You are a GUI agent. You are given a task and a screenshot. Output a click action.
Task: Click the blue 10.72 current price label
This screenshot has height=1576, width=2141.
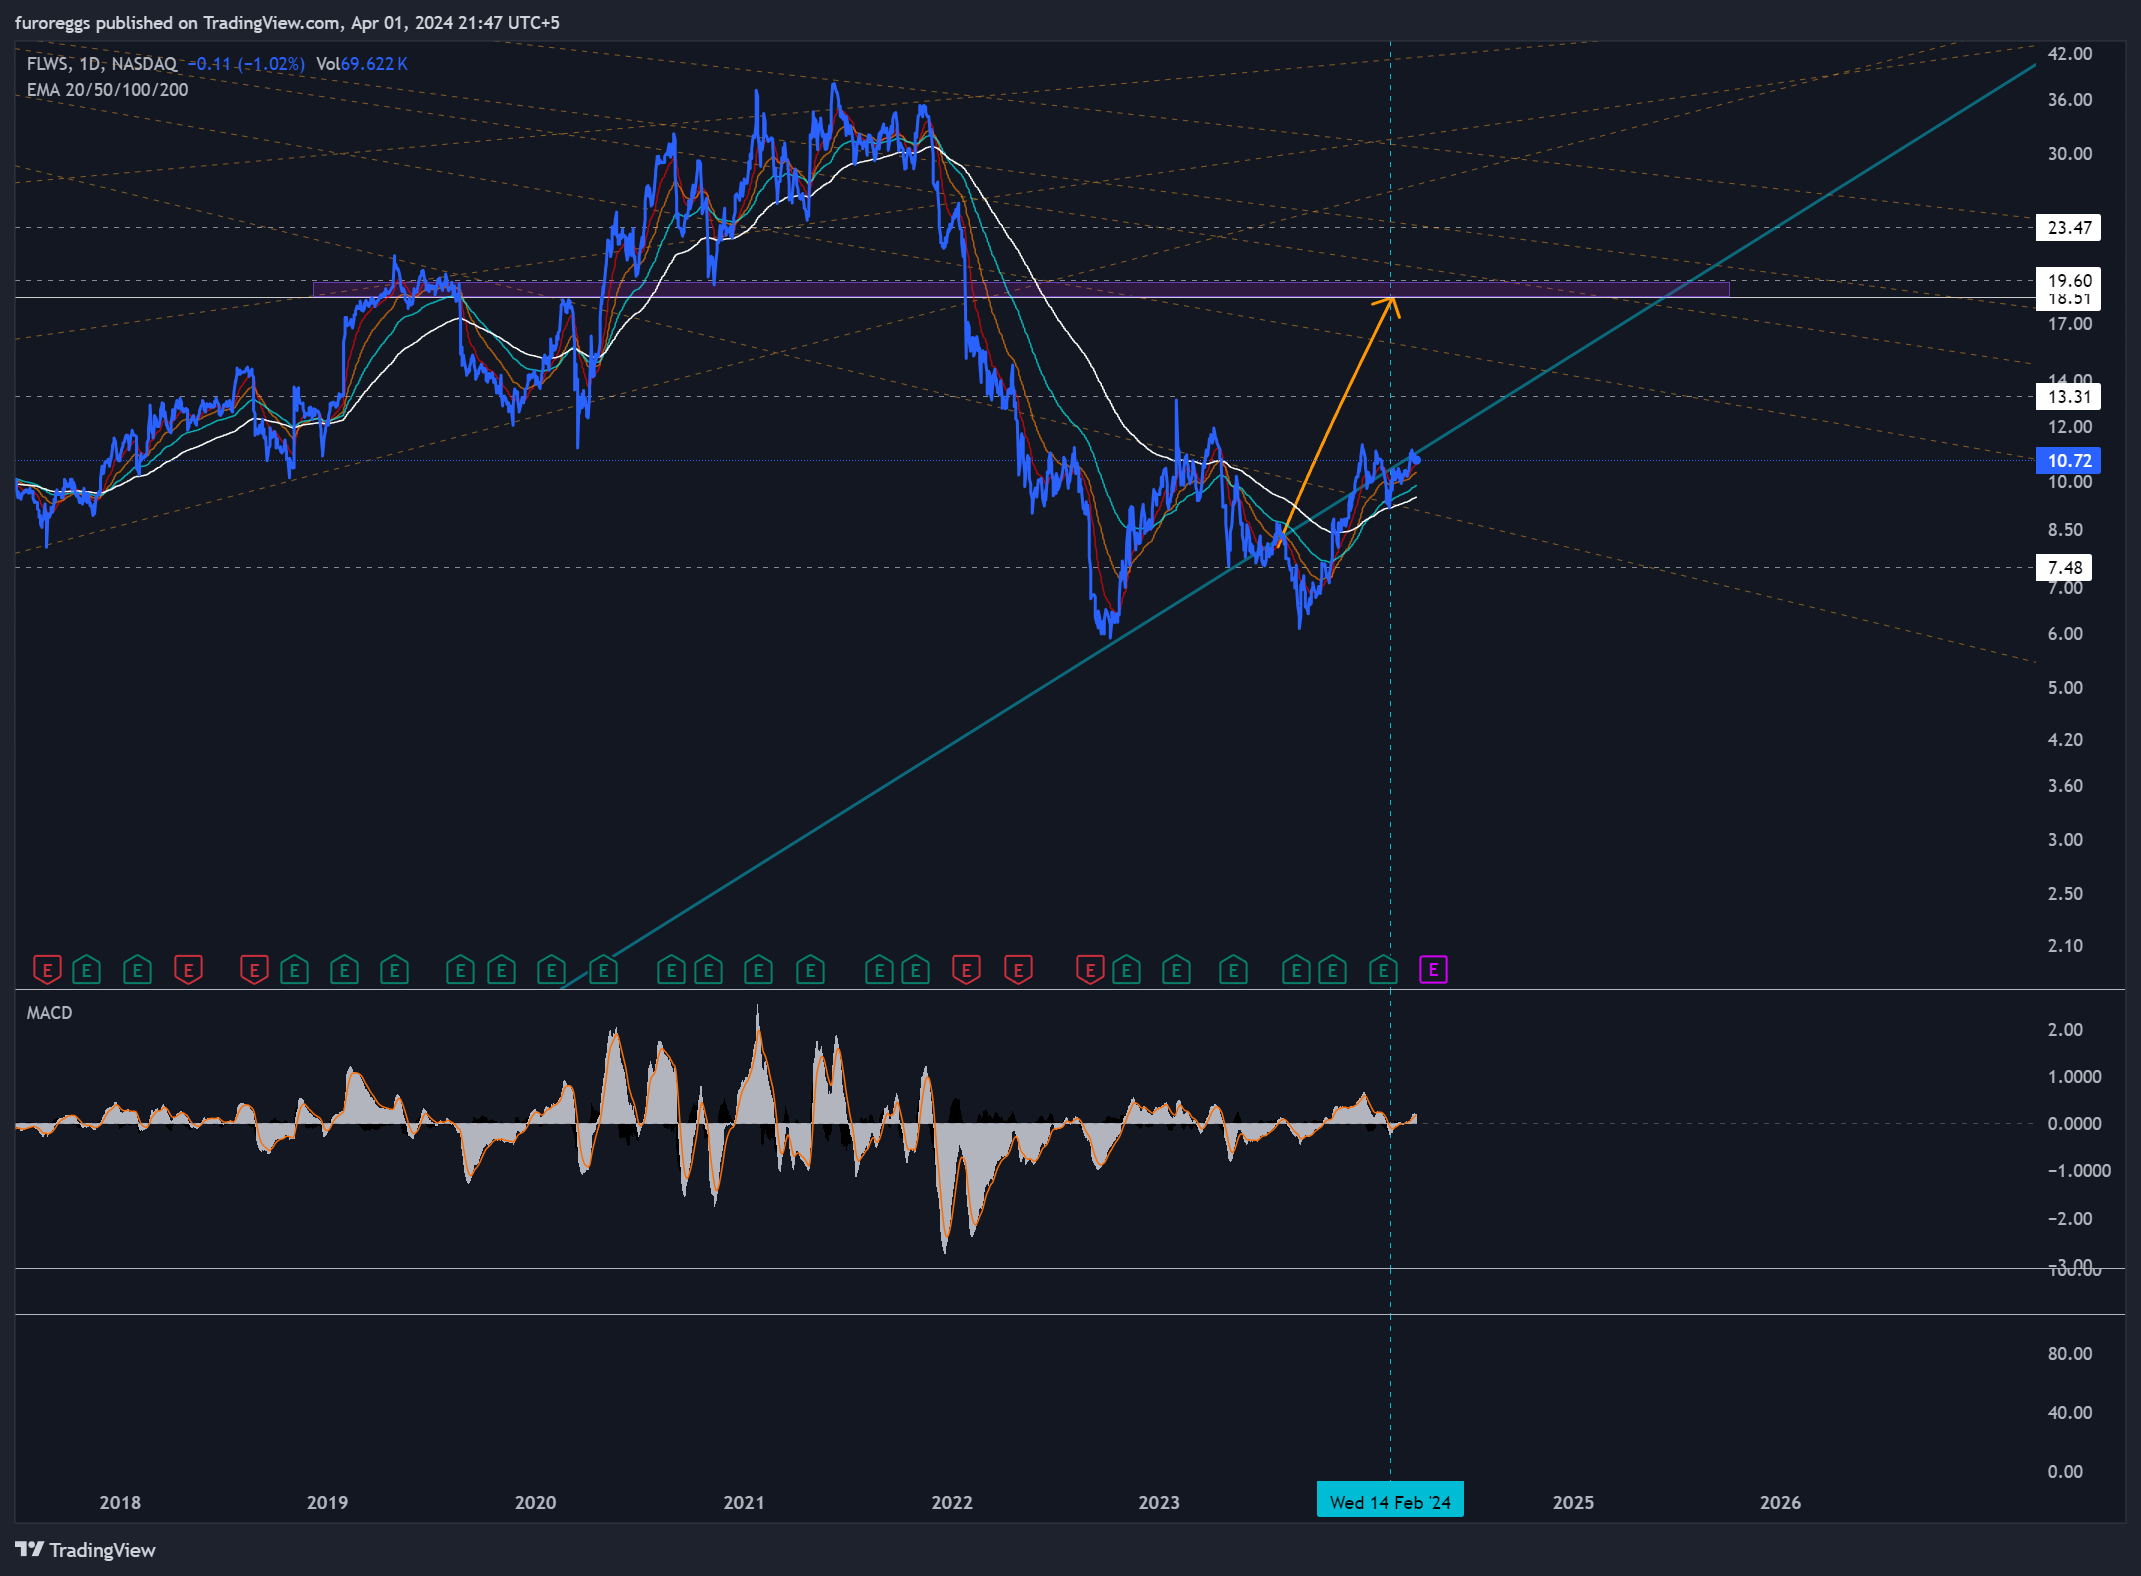(x=2068, y=460)
